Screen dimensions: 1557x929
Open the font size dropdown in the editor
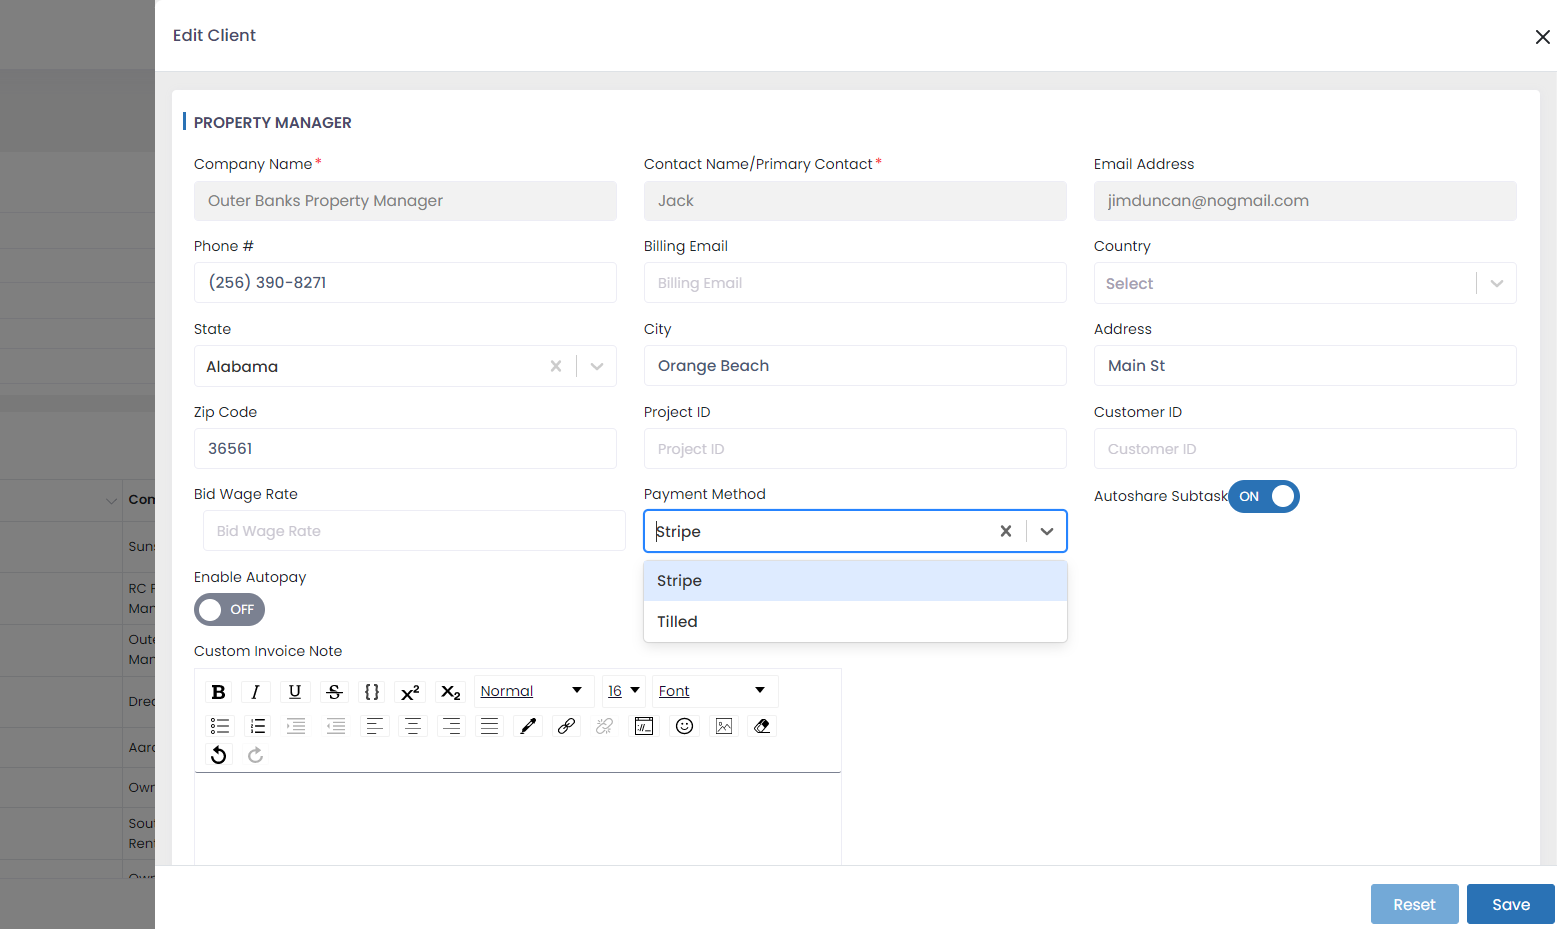click(x=623, y=691)
